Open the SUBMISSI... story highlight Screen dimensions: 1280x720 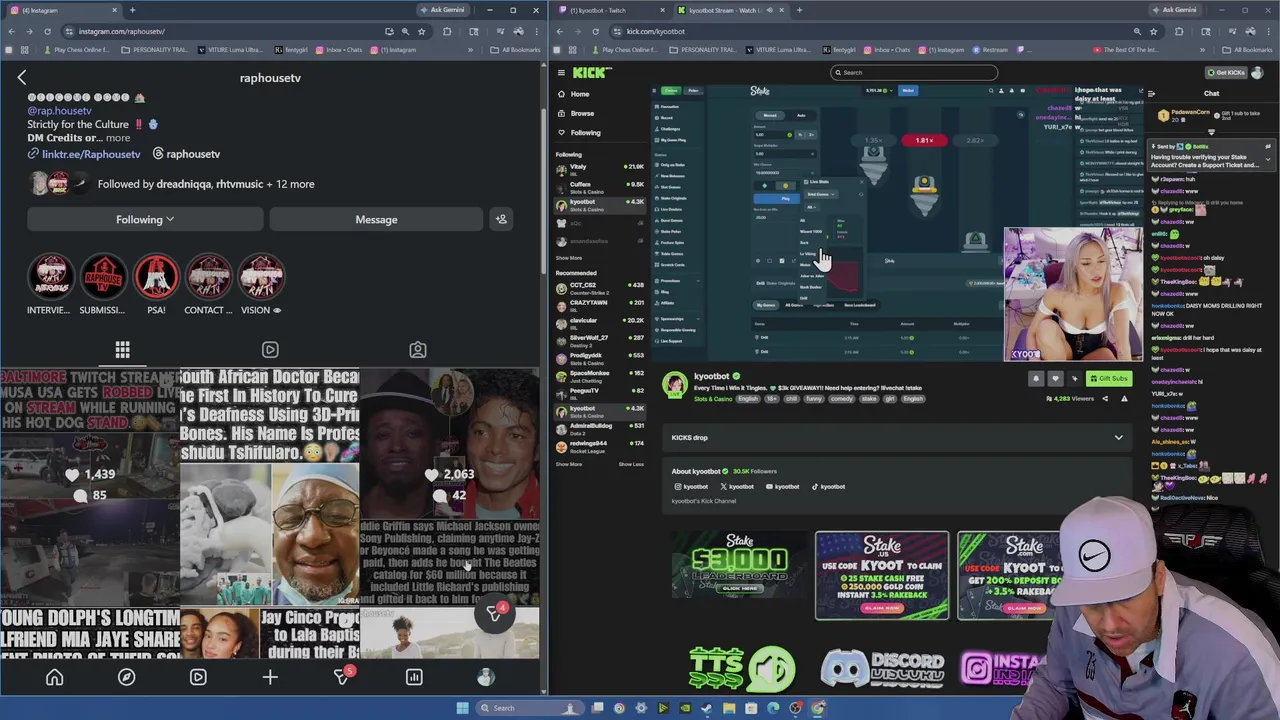point(103,285)
